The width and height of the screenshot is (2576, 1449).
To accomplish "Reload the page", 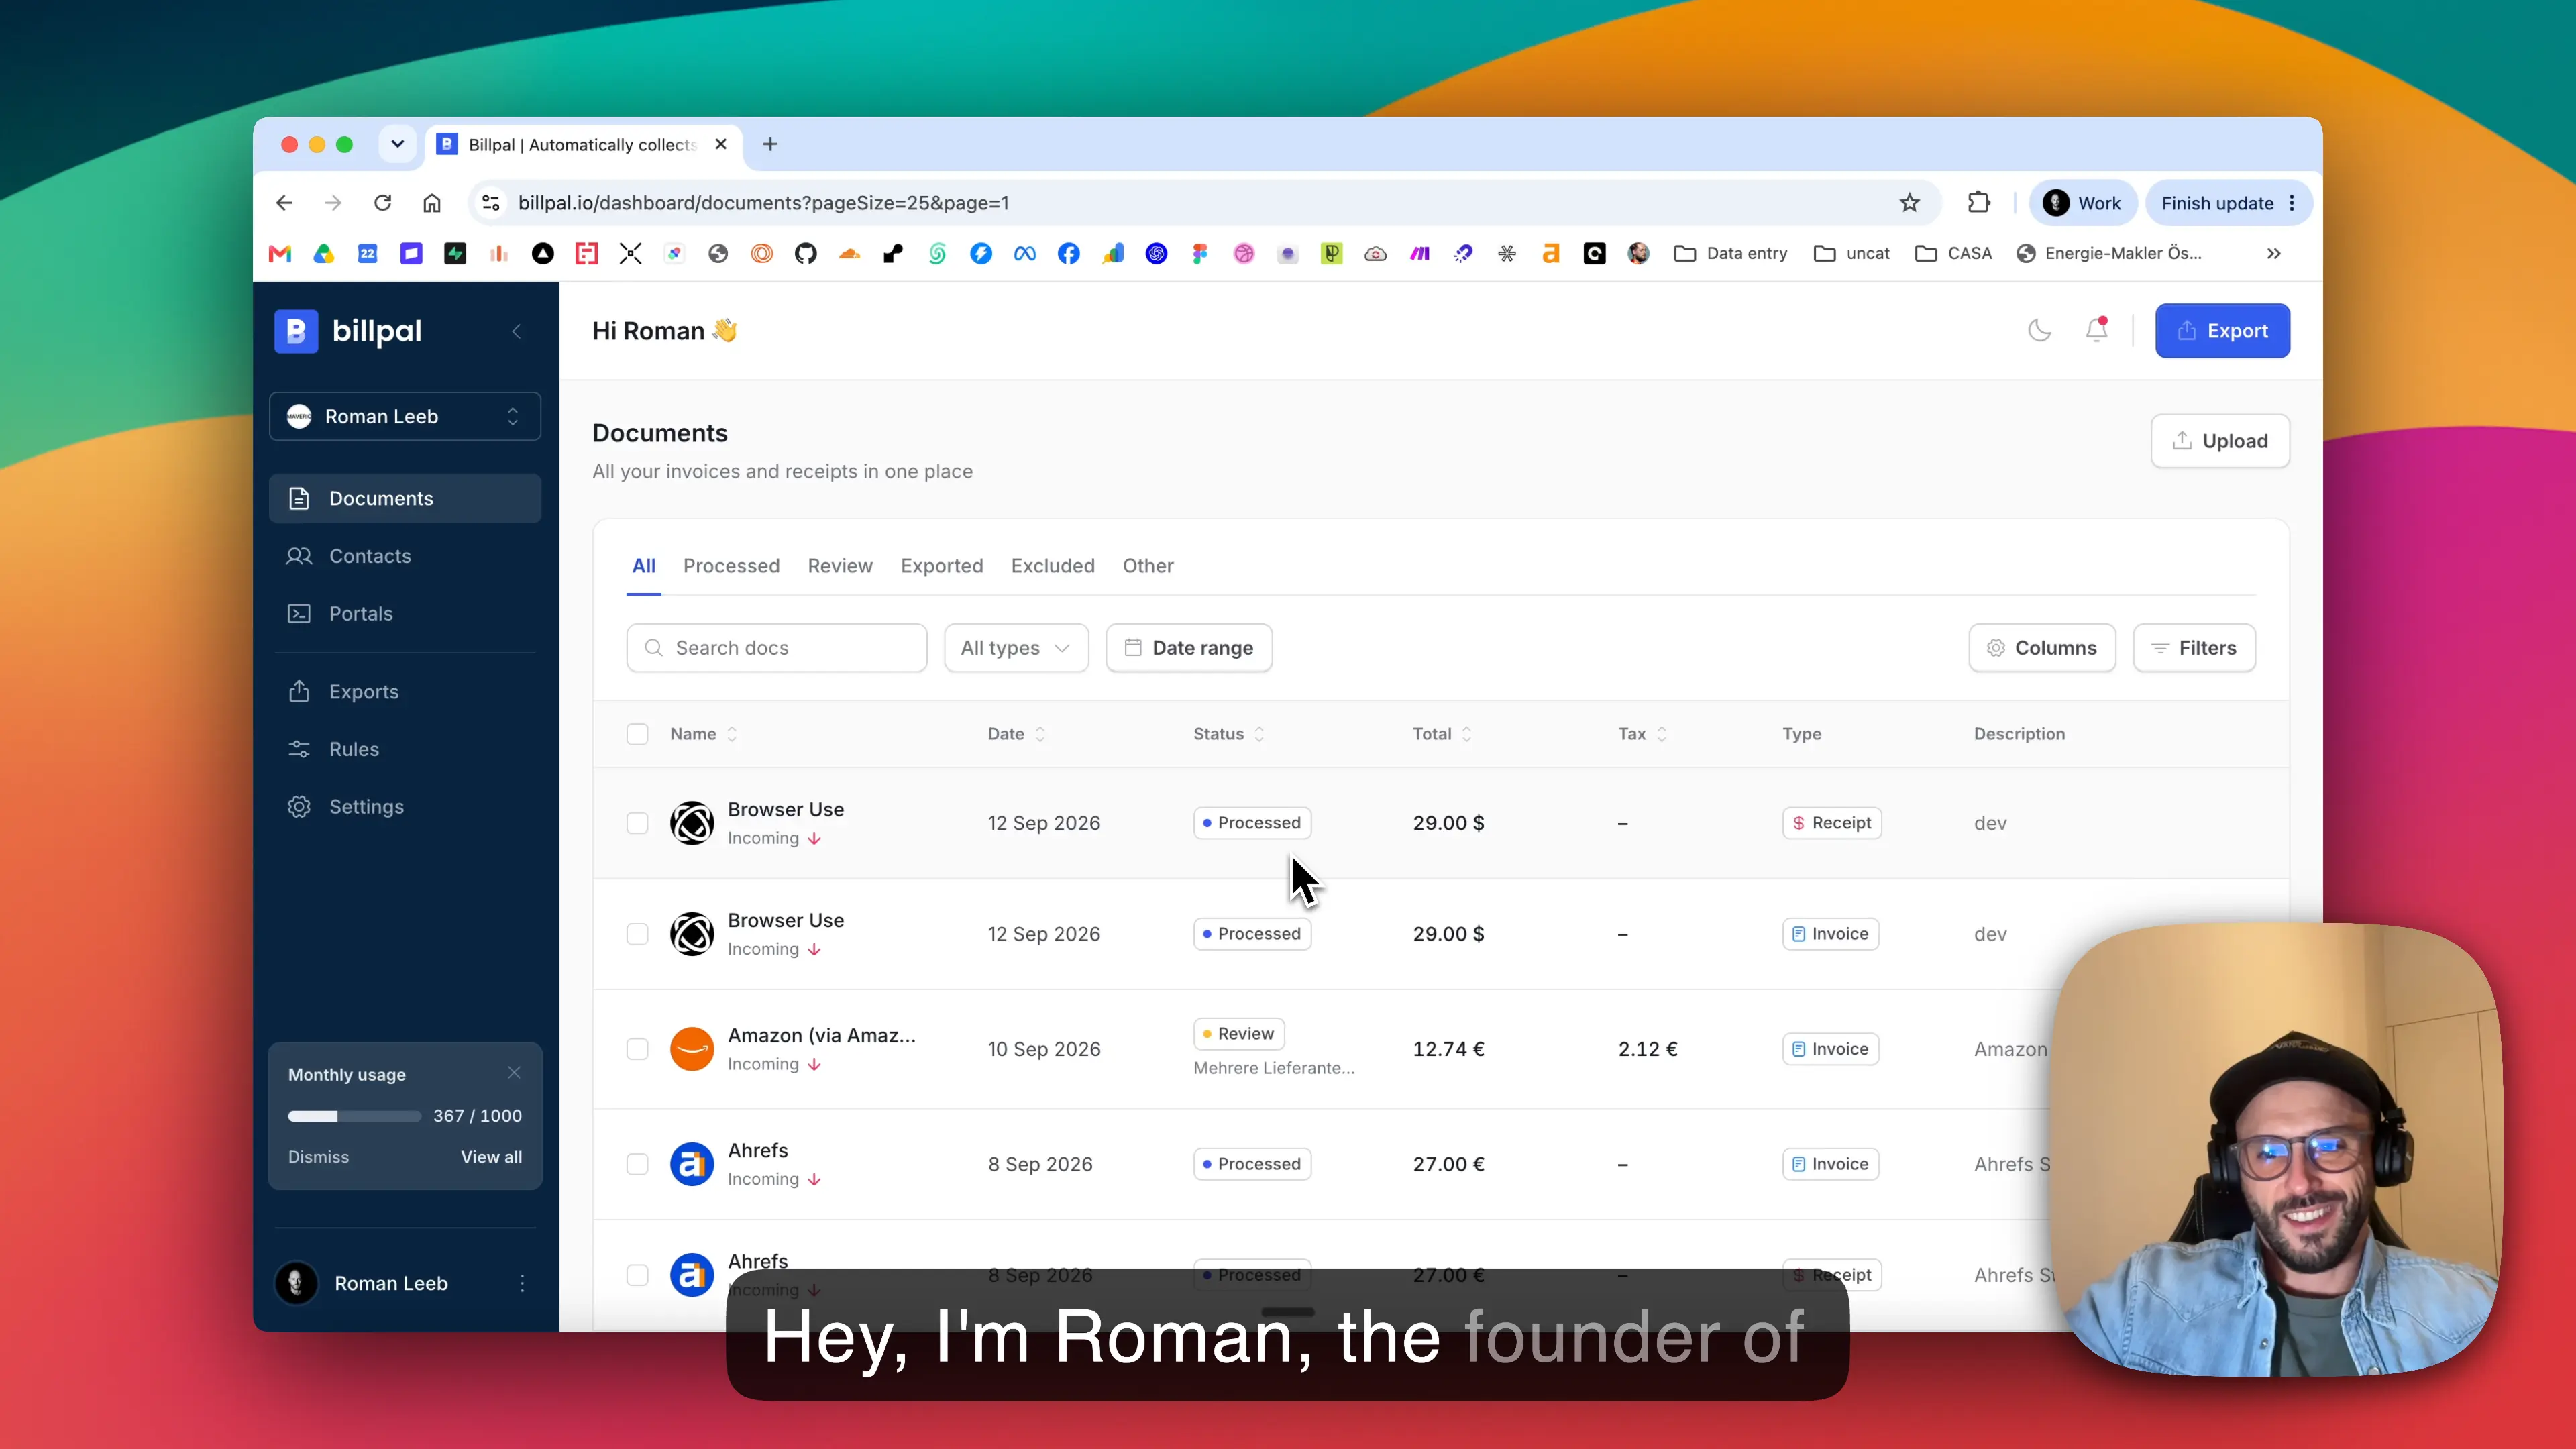I will coord(382,203).
